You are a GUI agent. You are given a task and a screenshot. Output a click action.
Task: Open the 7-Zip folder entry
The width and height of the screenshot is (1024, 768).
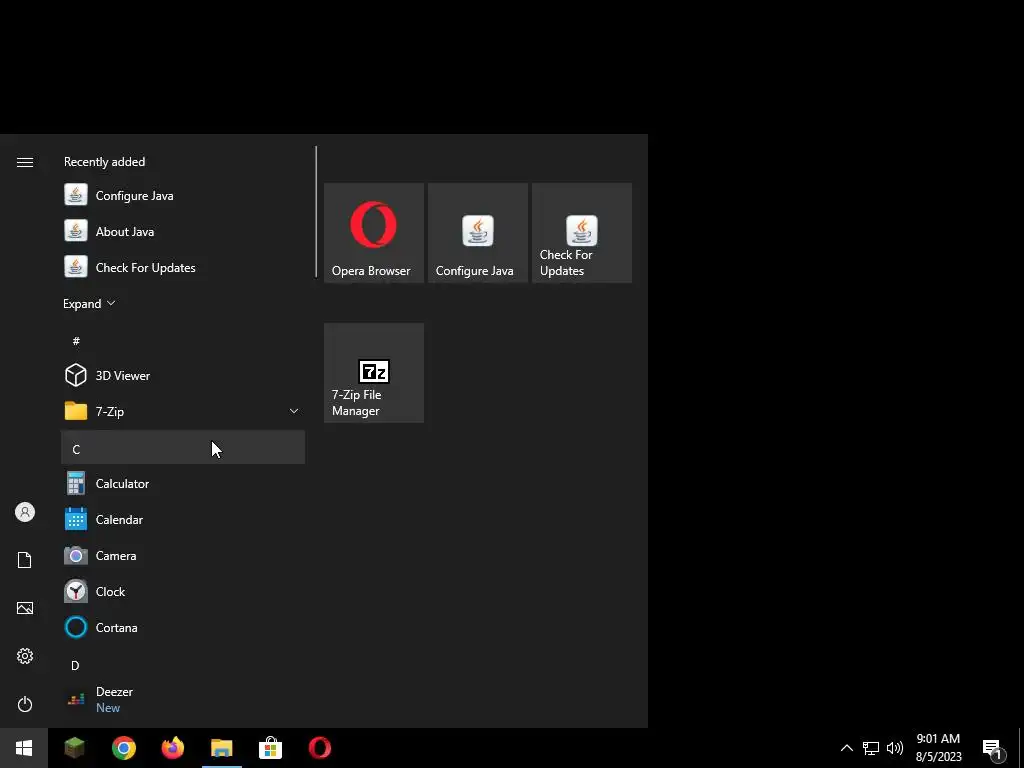[183, 411]
